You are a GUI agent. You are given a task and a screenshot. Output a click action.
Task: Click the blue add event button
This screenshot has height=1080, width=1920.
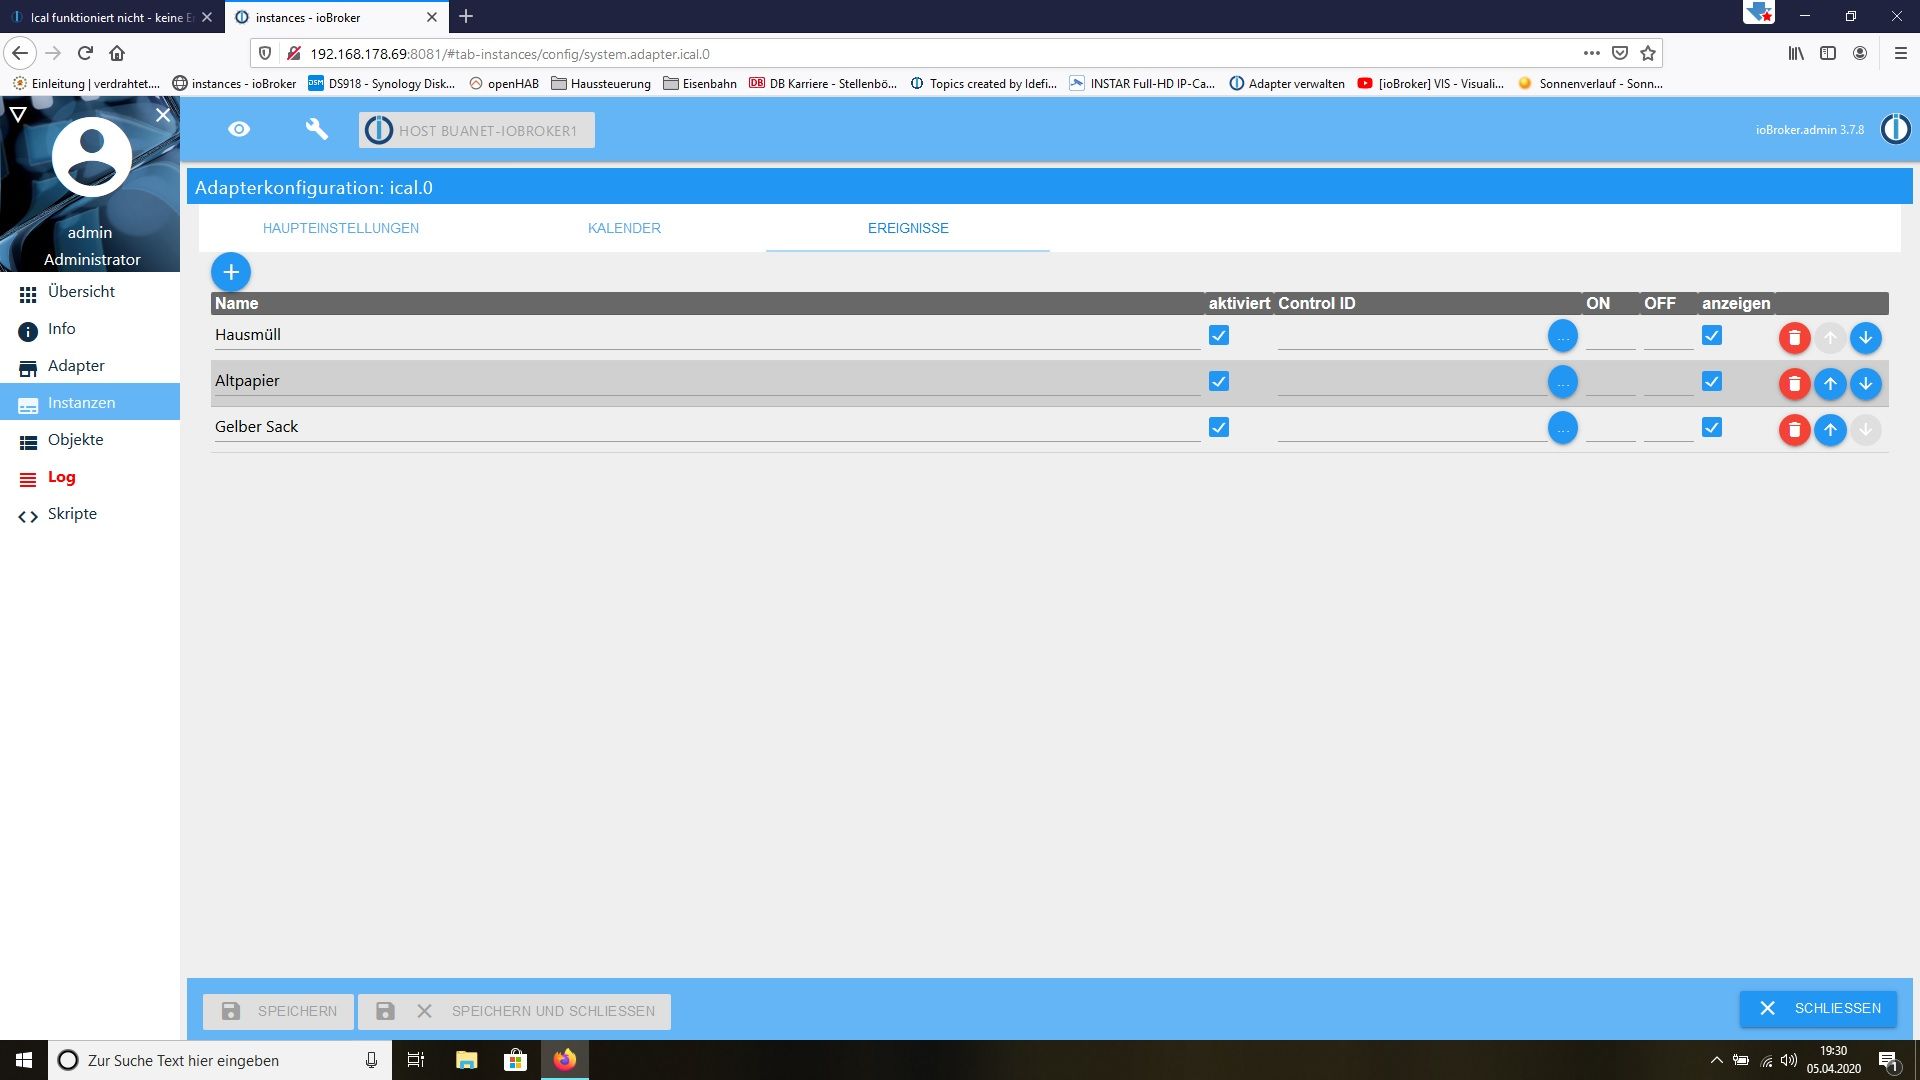point(231,272)
